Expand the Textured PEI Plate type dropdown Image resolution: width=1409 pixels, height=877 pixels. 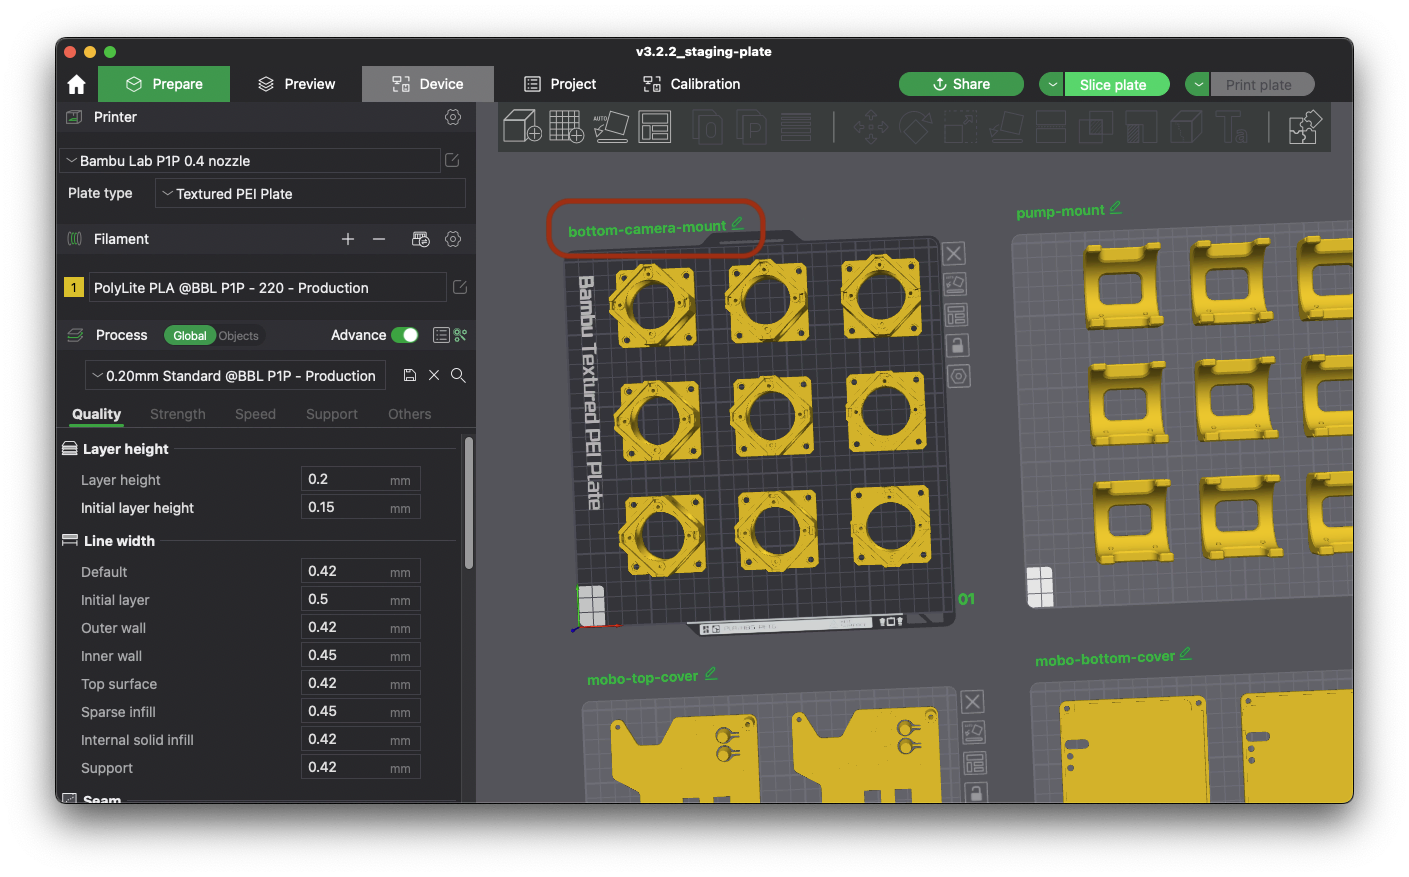pos(310,194)
